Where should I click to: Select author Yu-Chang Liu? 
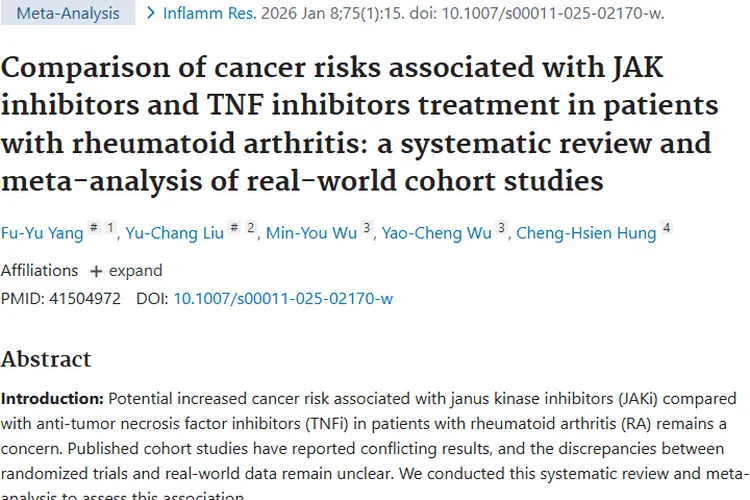[x=173, y=233]
